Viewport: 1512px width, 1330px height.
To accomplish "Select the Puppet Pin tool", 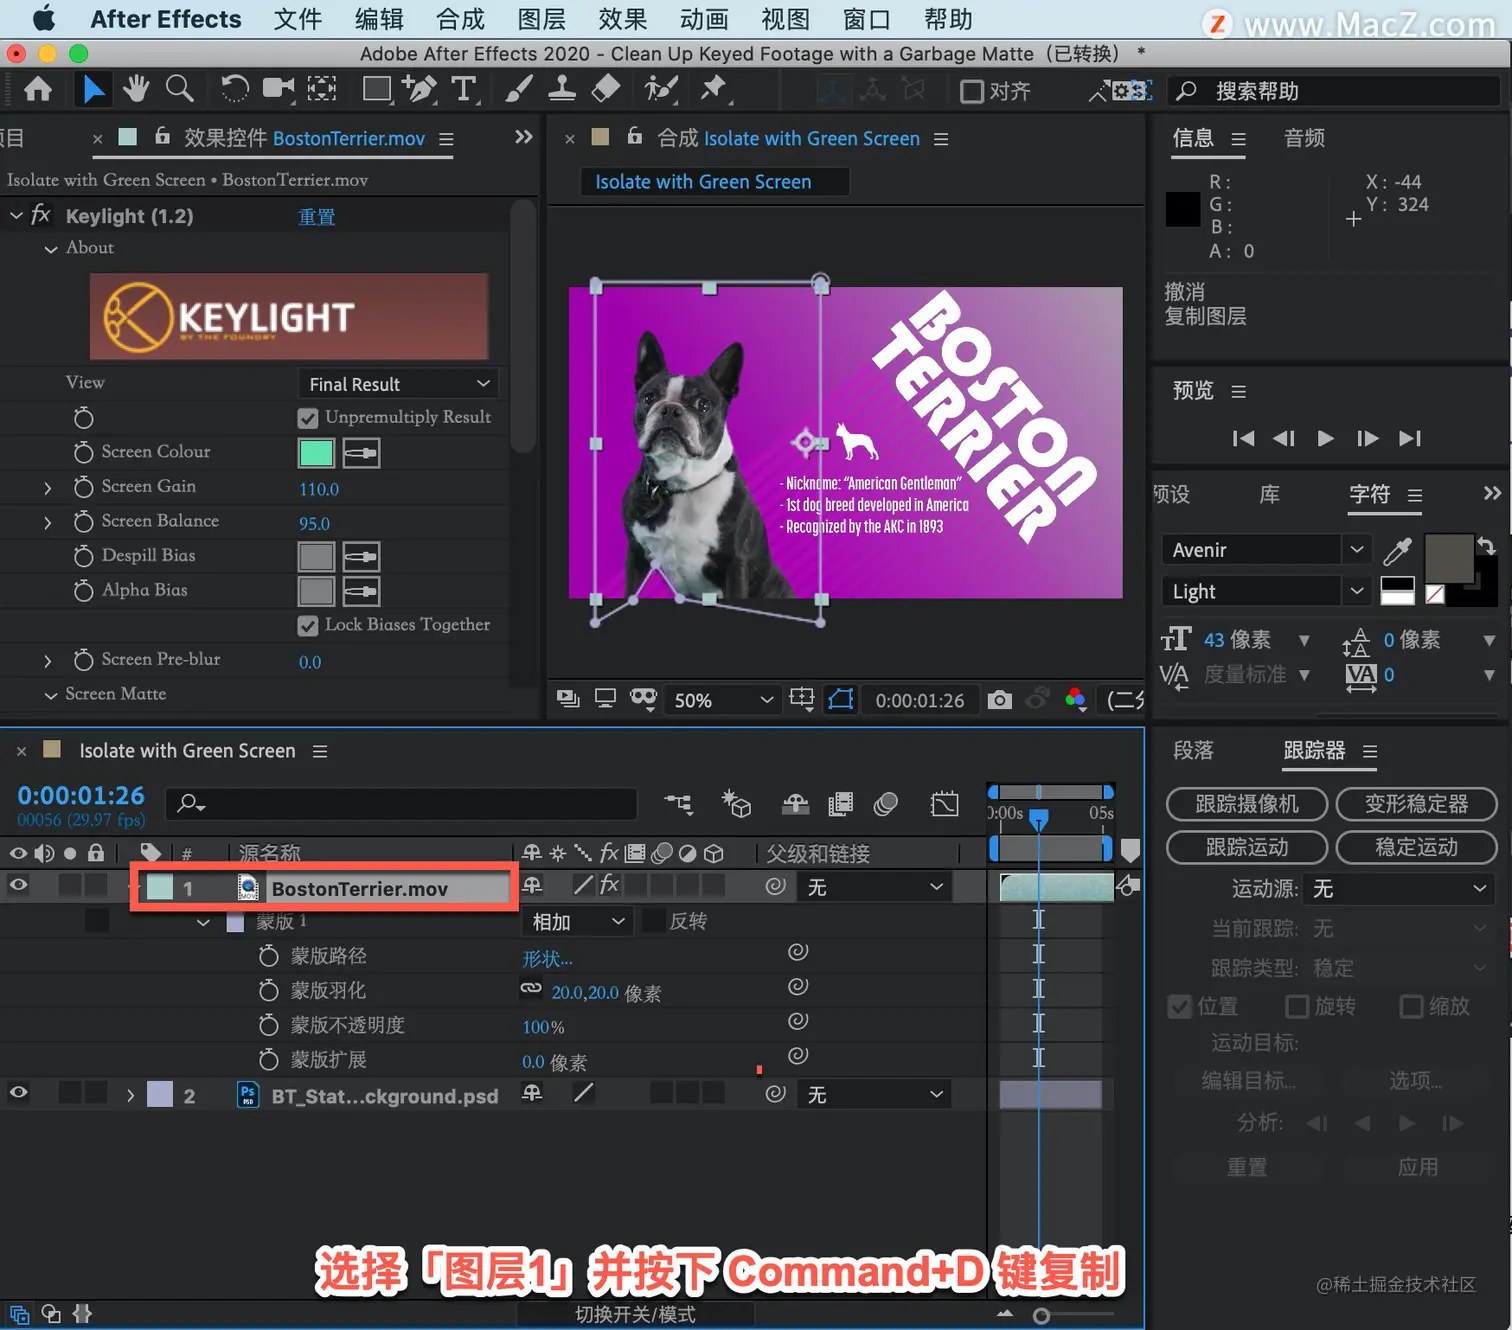I will coord(714,90).
